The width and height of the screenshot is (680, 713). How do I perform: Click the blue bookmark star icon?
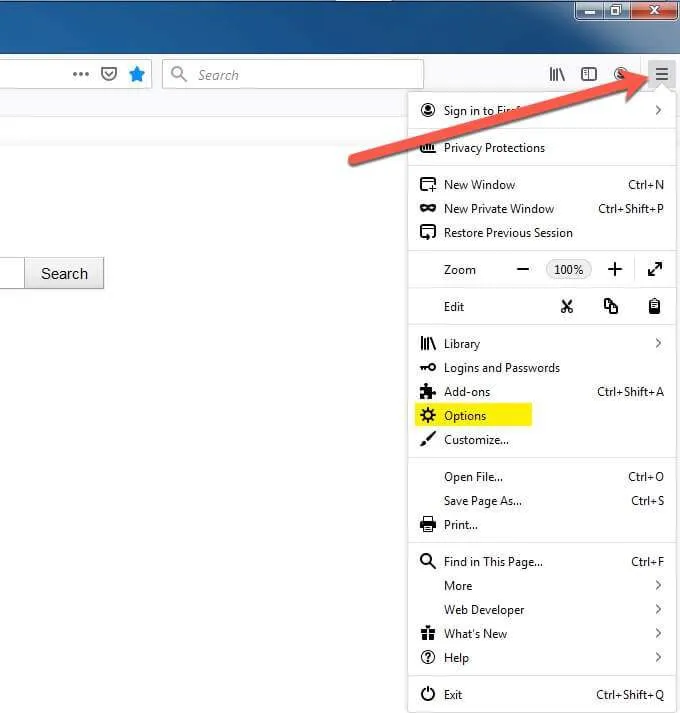point(136,74)
